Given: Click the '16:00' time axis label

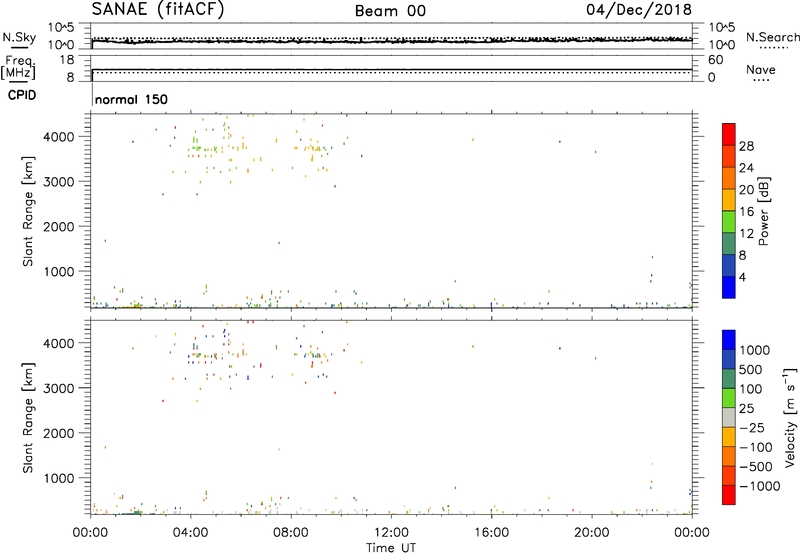Looking at the screenshot, I should (x=491, y=533).
